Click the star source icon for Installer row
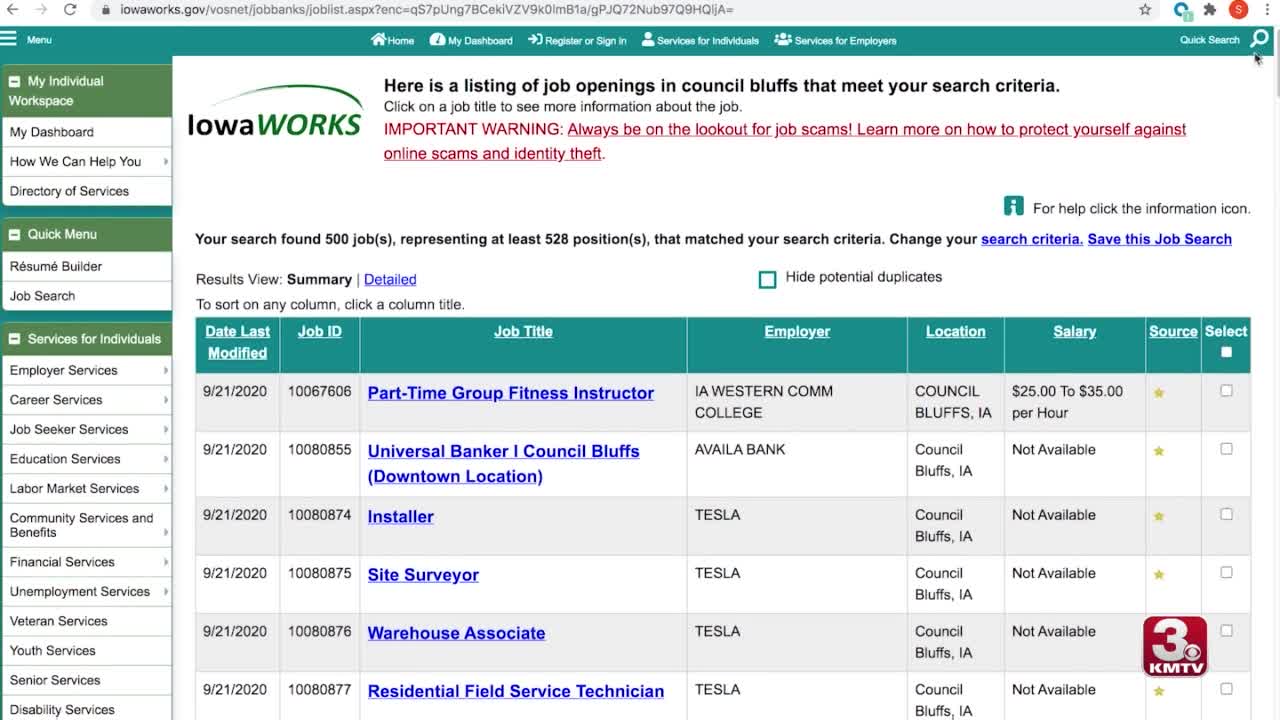Screen dimensions: 1280x720 coord(1159,516)
